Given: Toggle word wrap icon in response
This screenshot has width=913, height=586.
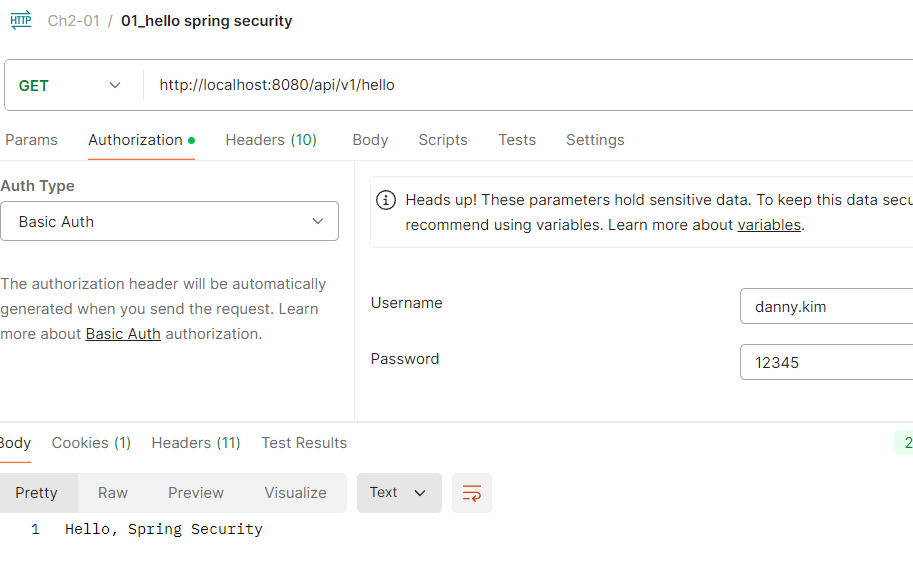Looking at the screenshot, I should 472,493.
